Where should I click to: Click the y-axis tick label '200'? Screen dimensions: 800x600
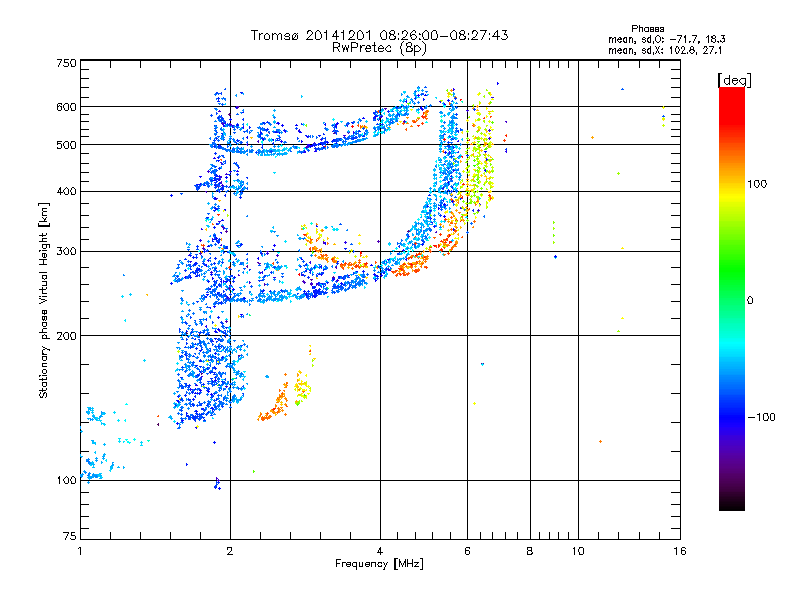[67, 336]
